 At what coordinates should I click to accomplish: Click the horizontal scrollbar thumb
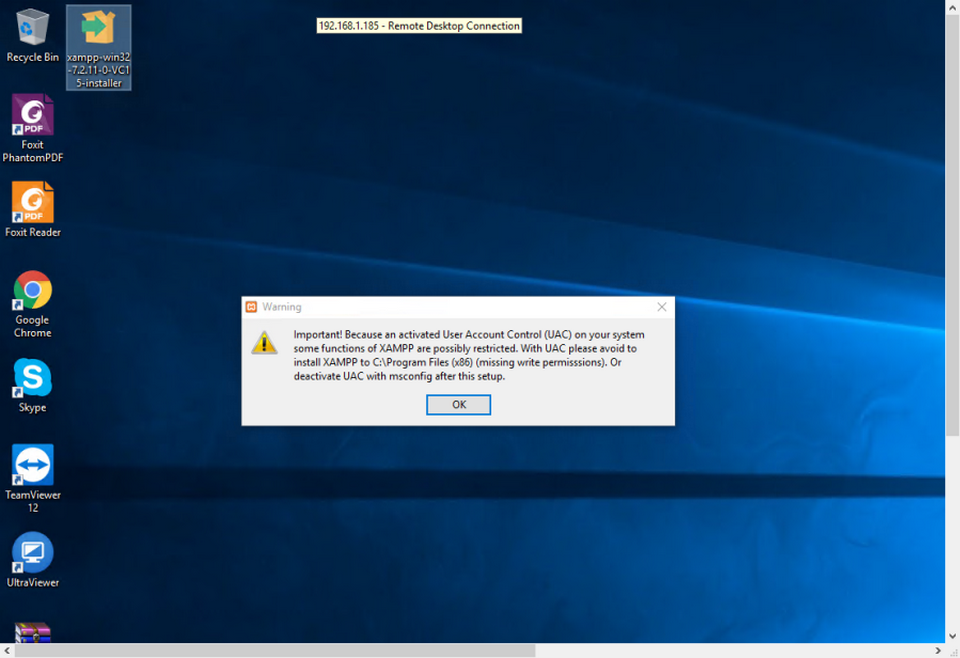[x=275, y=651]
